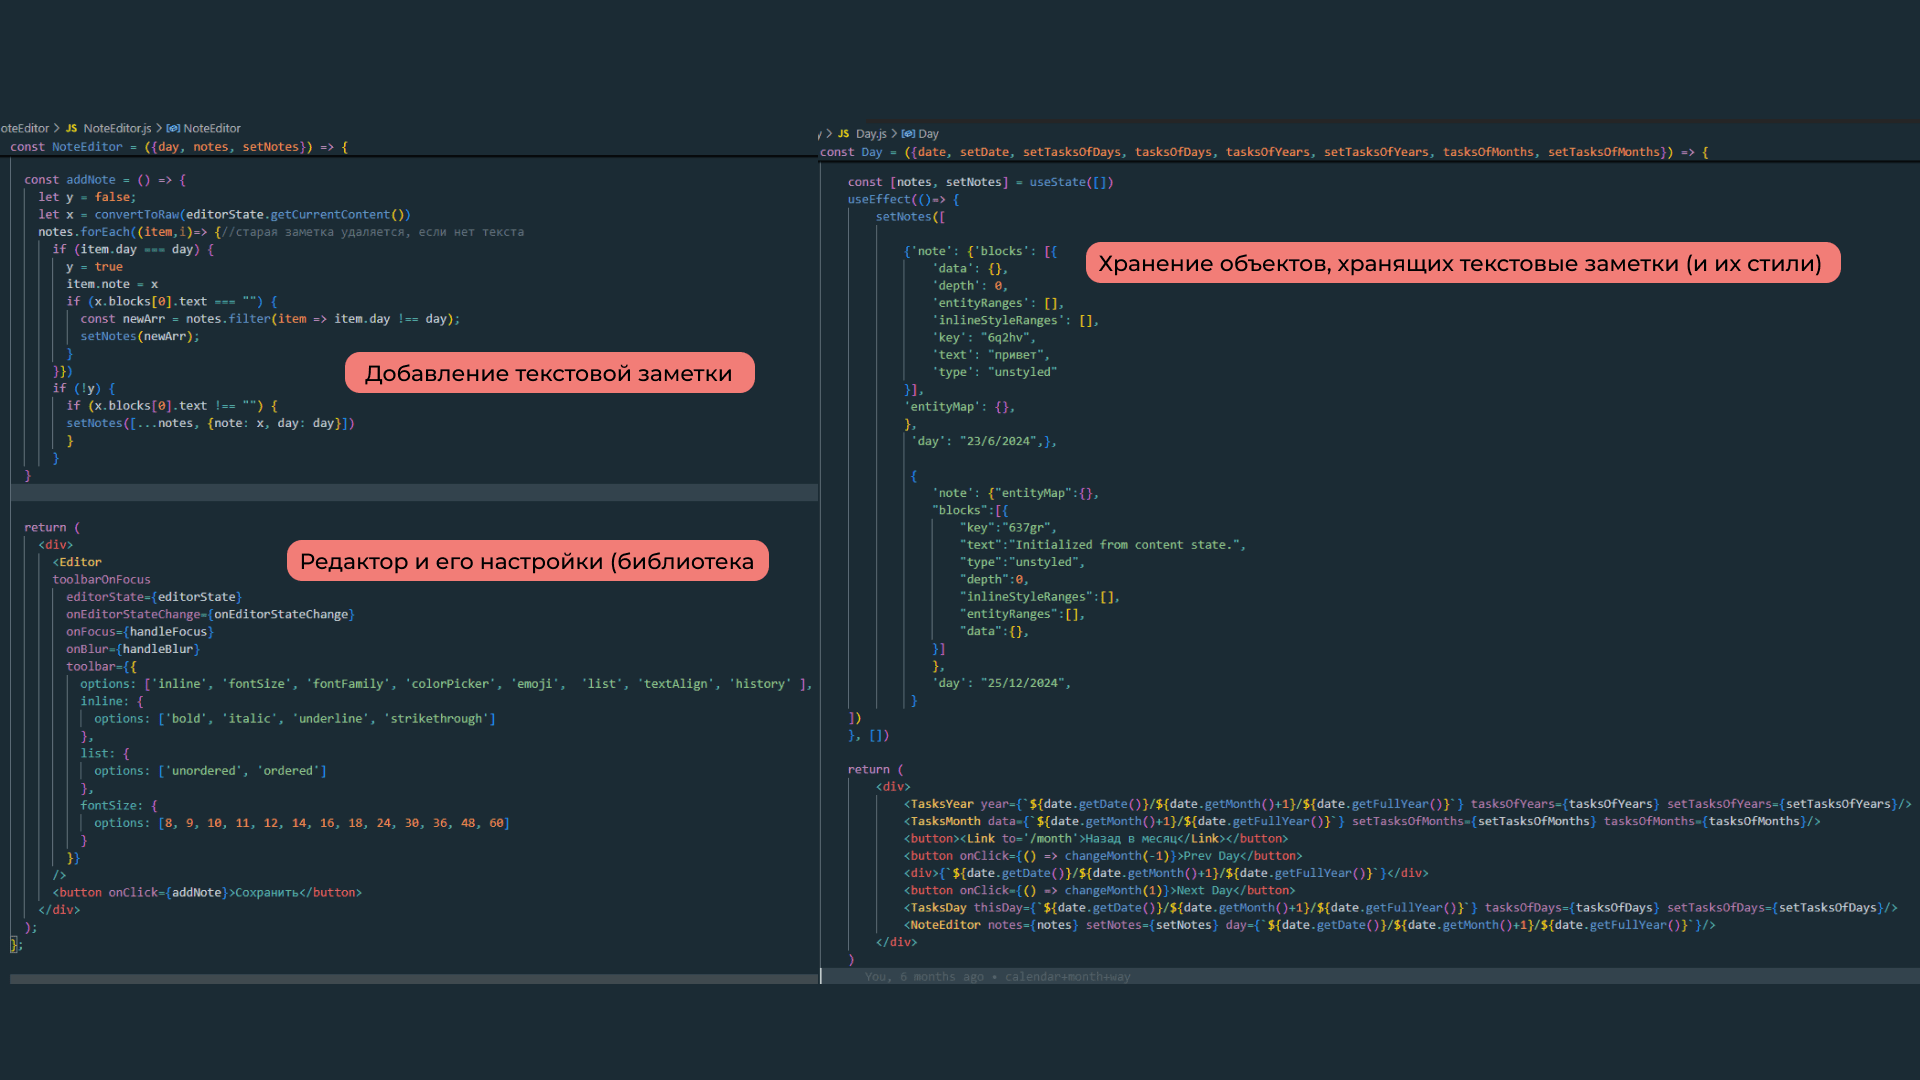Click the 'fontSize: {' line
This screenshot has width=1920, height=1080.
[119, 806]
